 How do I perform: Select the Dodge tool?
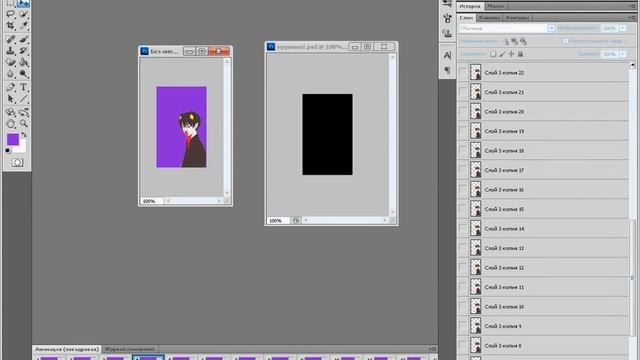23,74
